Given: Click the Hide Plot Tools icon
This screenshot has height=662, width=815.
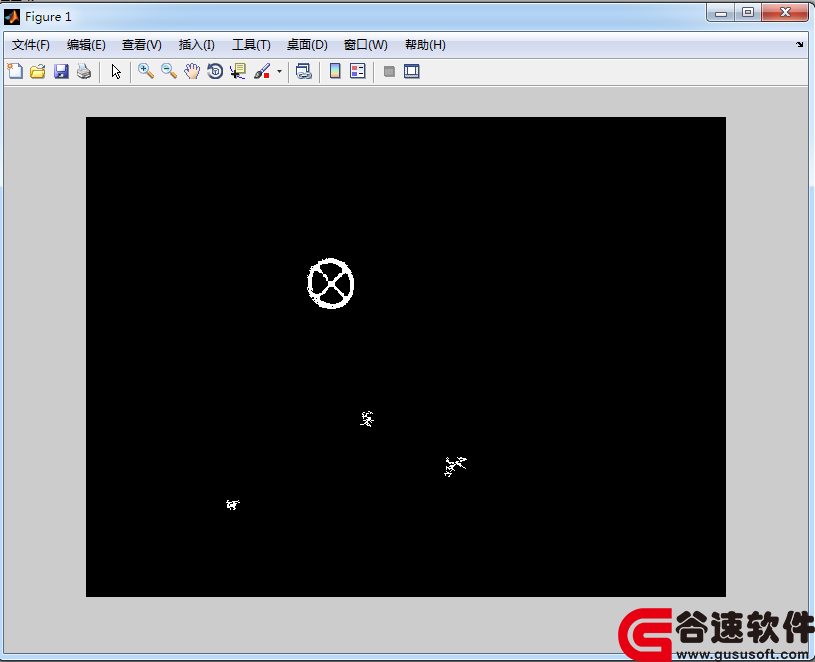Looking at the screenshot, I should pos(389,71).
